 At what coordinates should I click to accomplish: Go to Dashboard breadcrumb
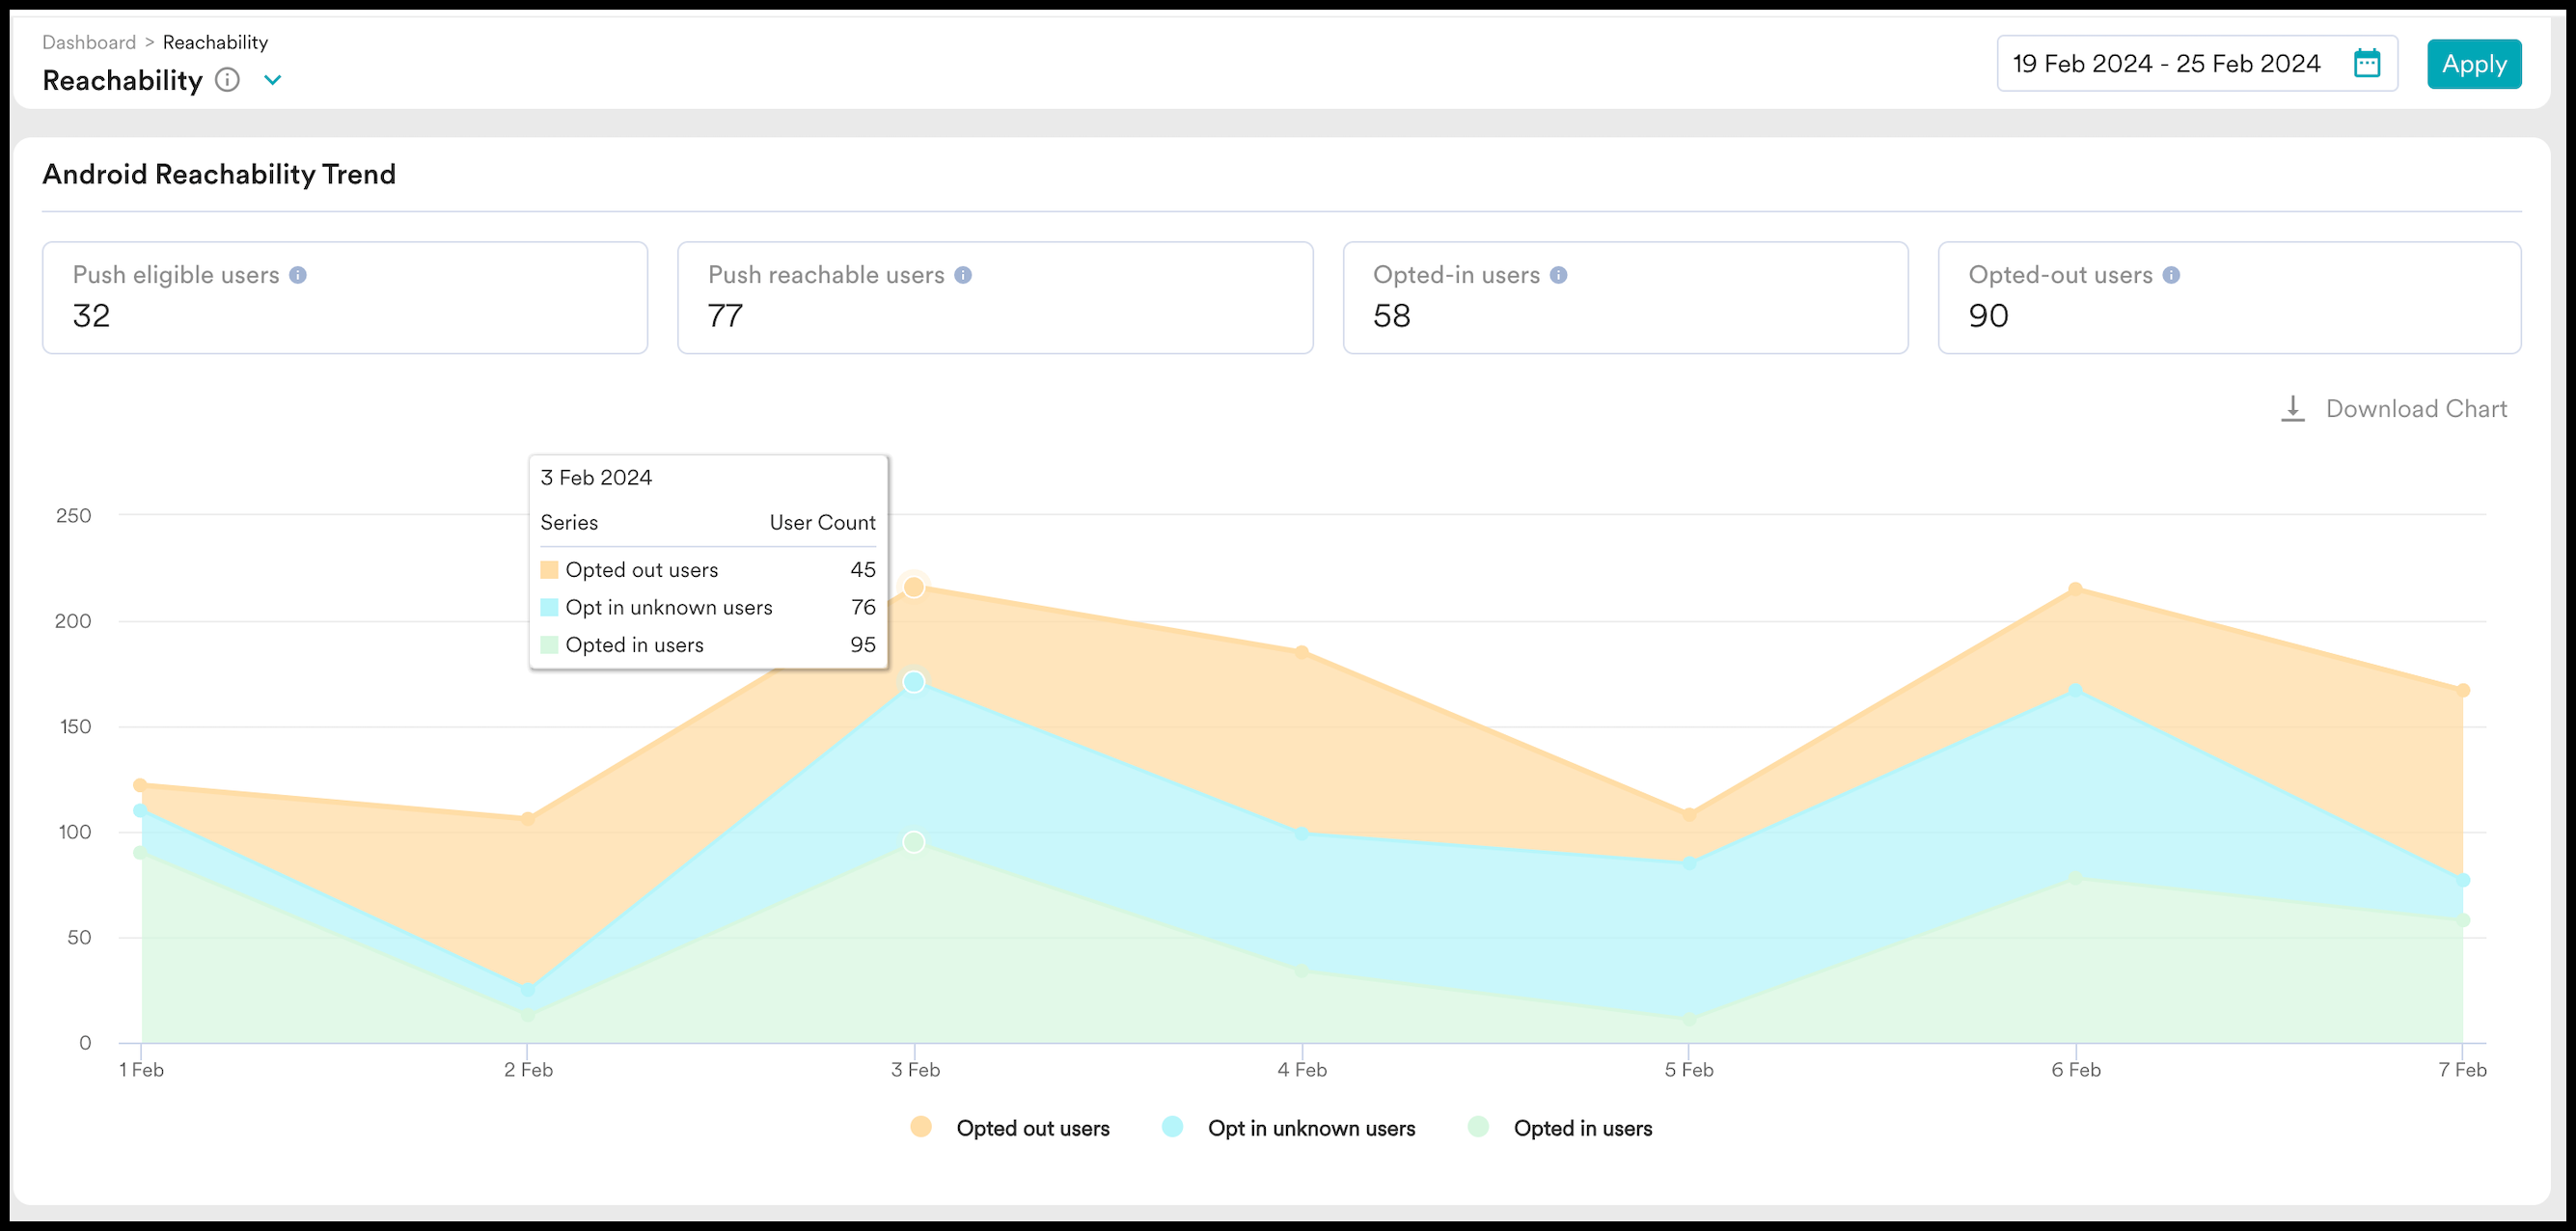pos(89,42)
